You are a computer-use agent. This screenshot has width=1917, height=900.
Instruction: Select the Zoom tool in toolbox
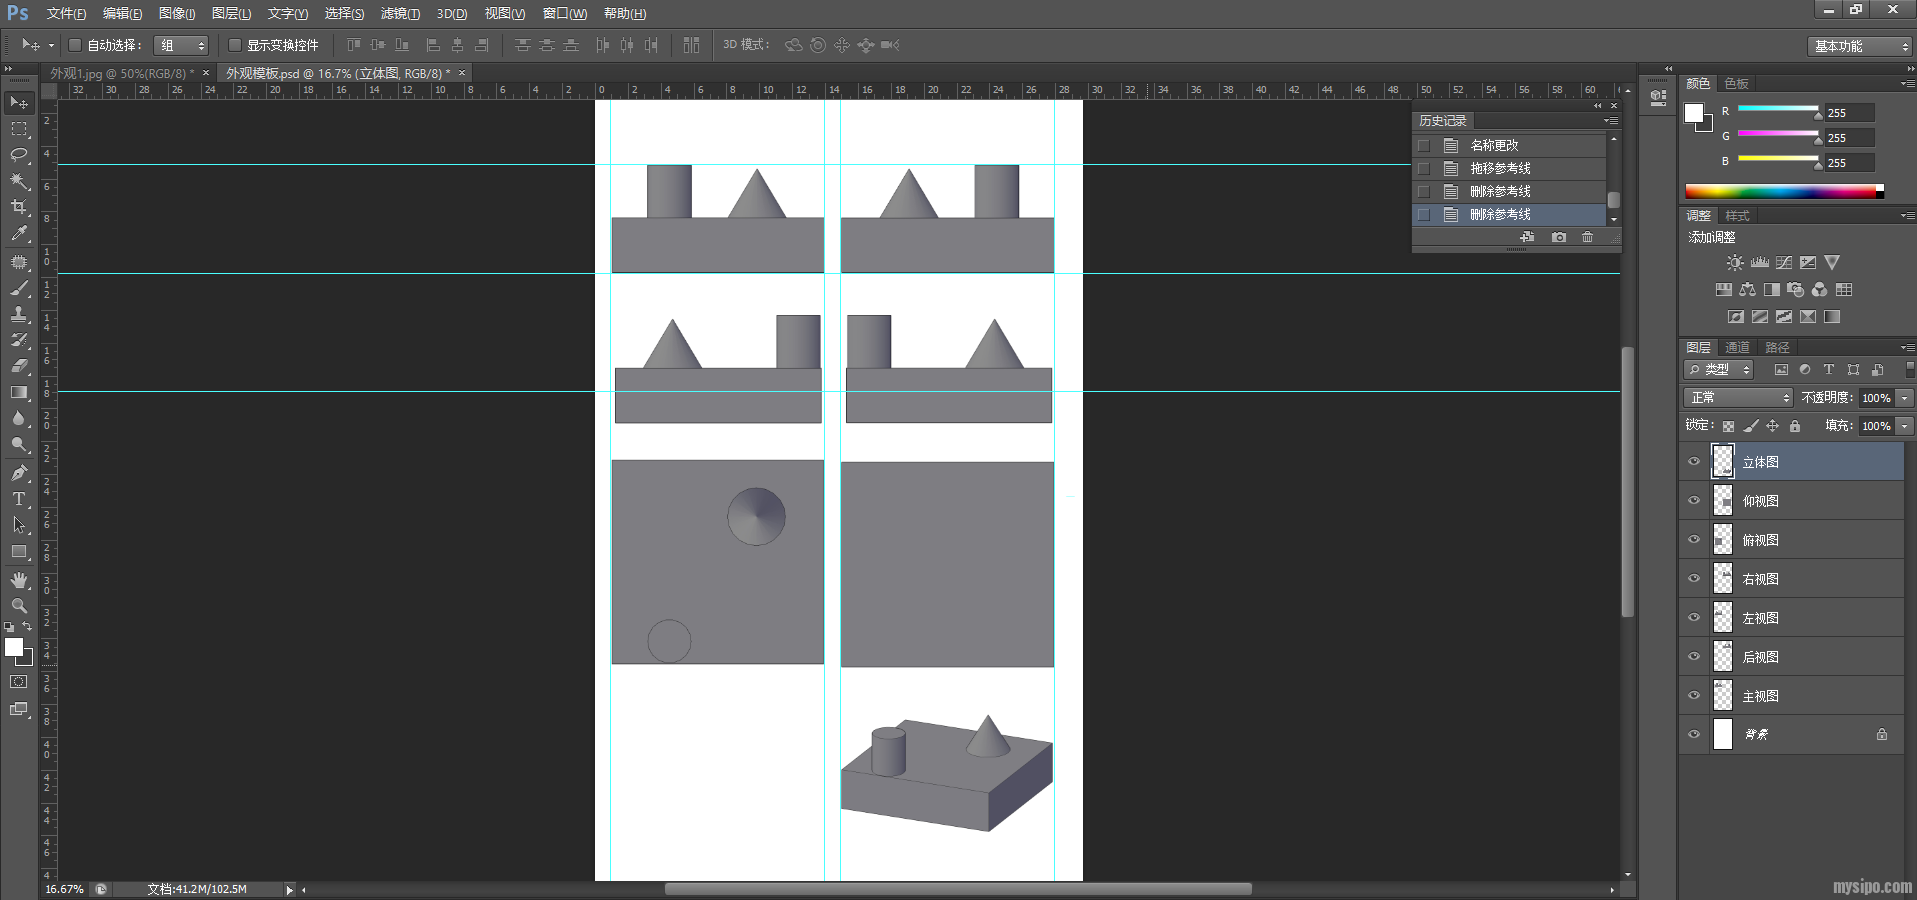tap(19, 606)
